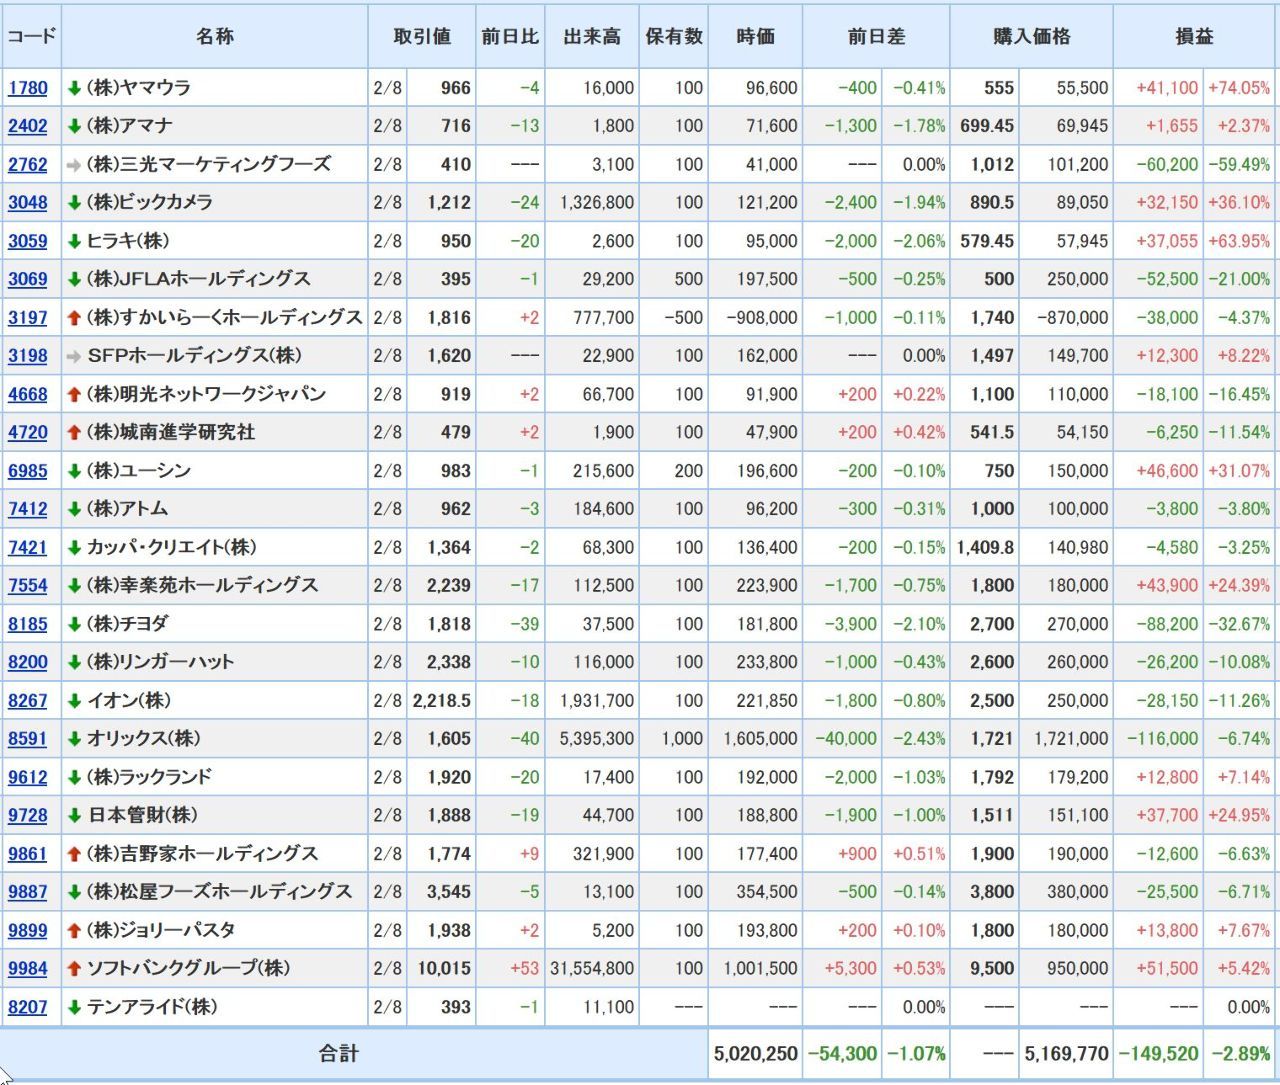Click the green down arrow beside (株)チヨダ
1280x1085 pixels.
[x=74, y=624]
